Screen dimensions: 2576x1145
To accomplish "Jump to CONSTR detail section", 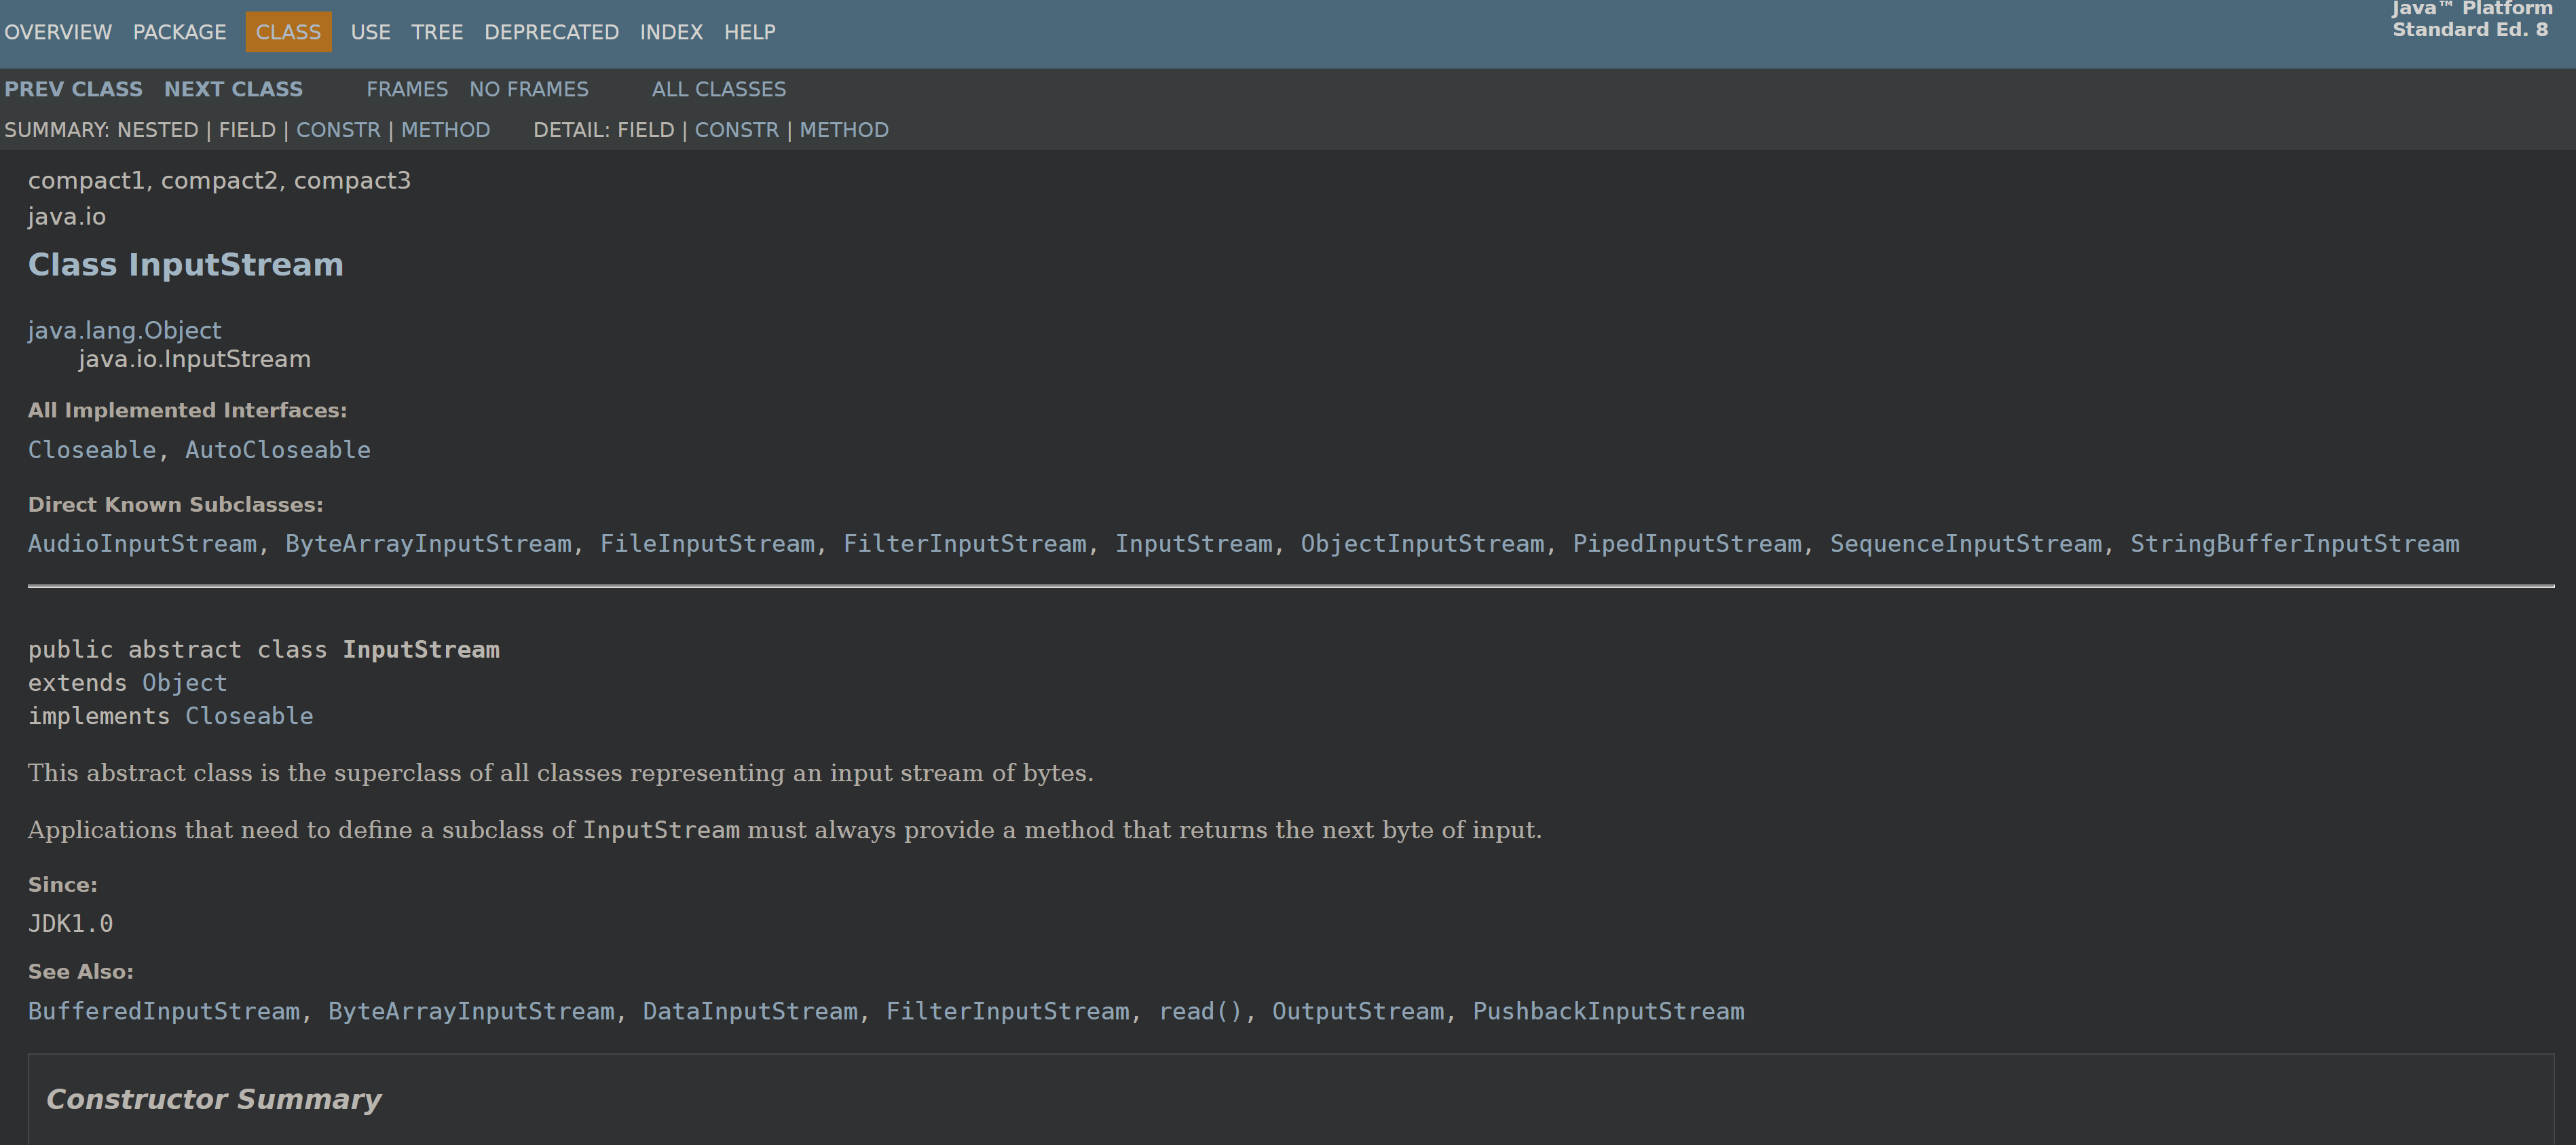I will (737, 130).
